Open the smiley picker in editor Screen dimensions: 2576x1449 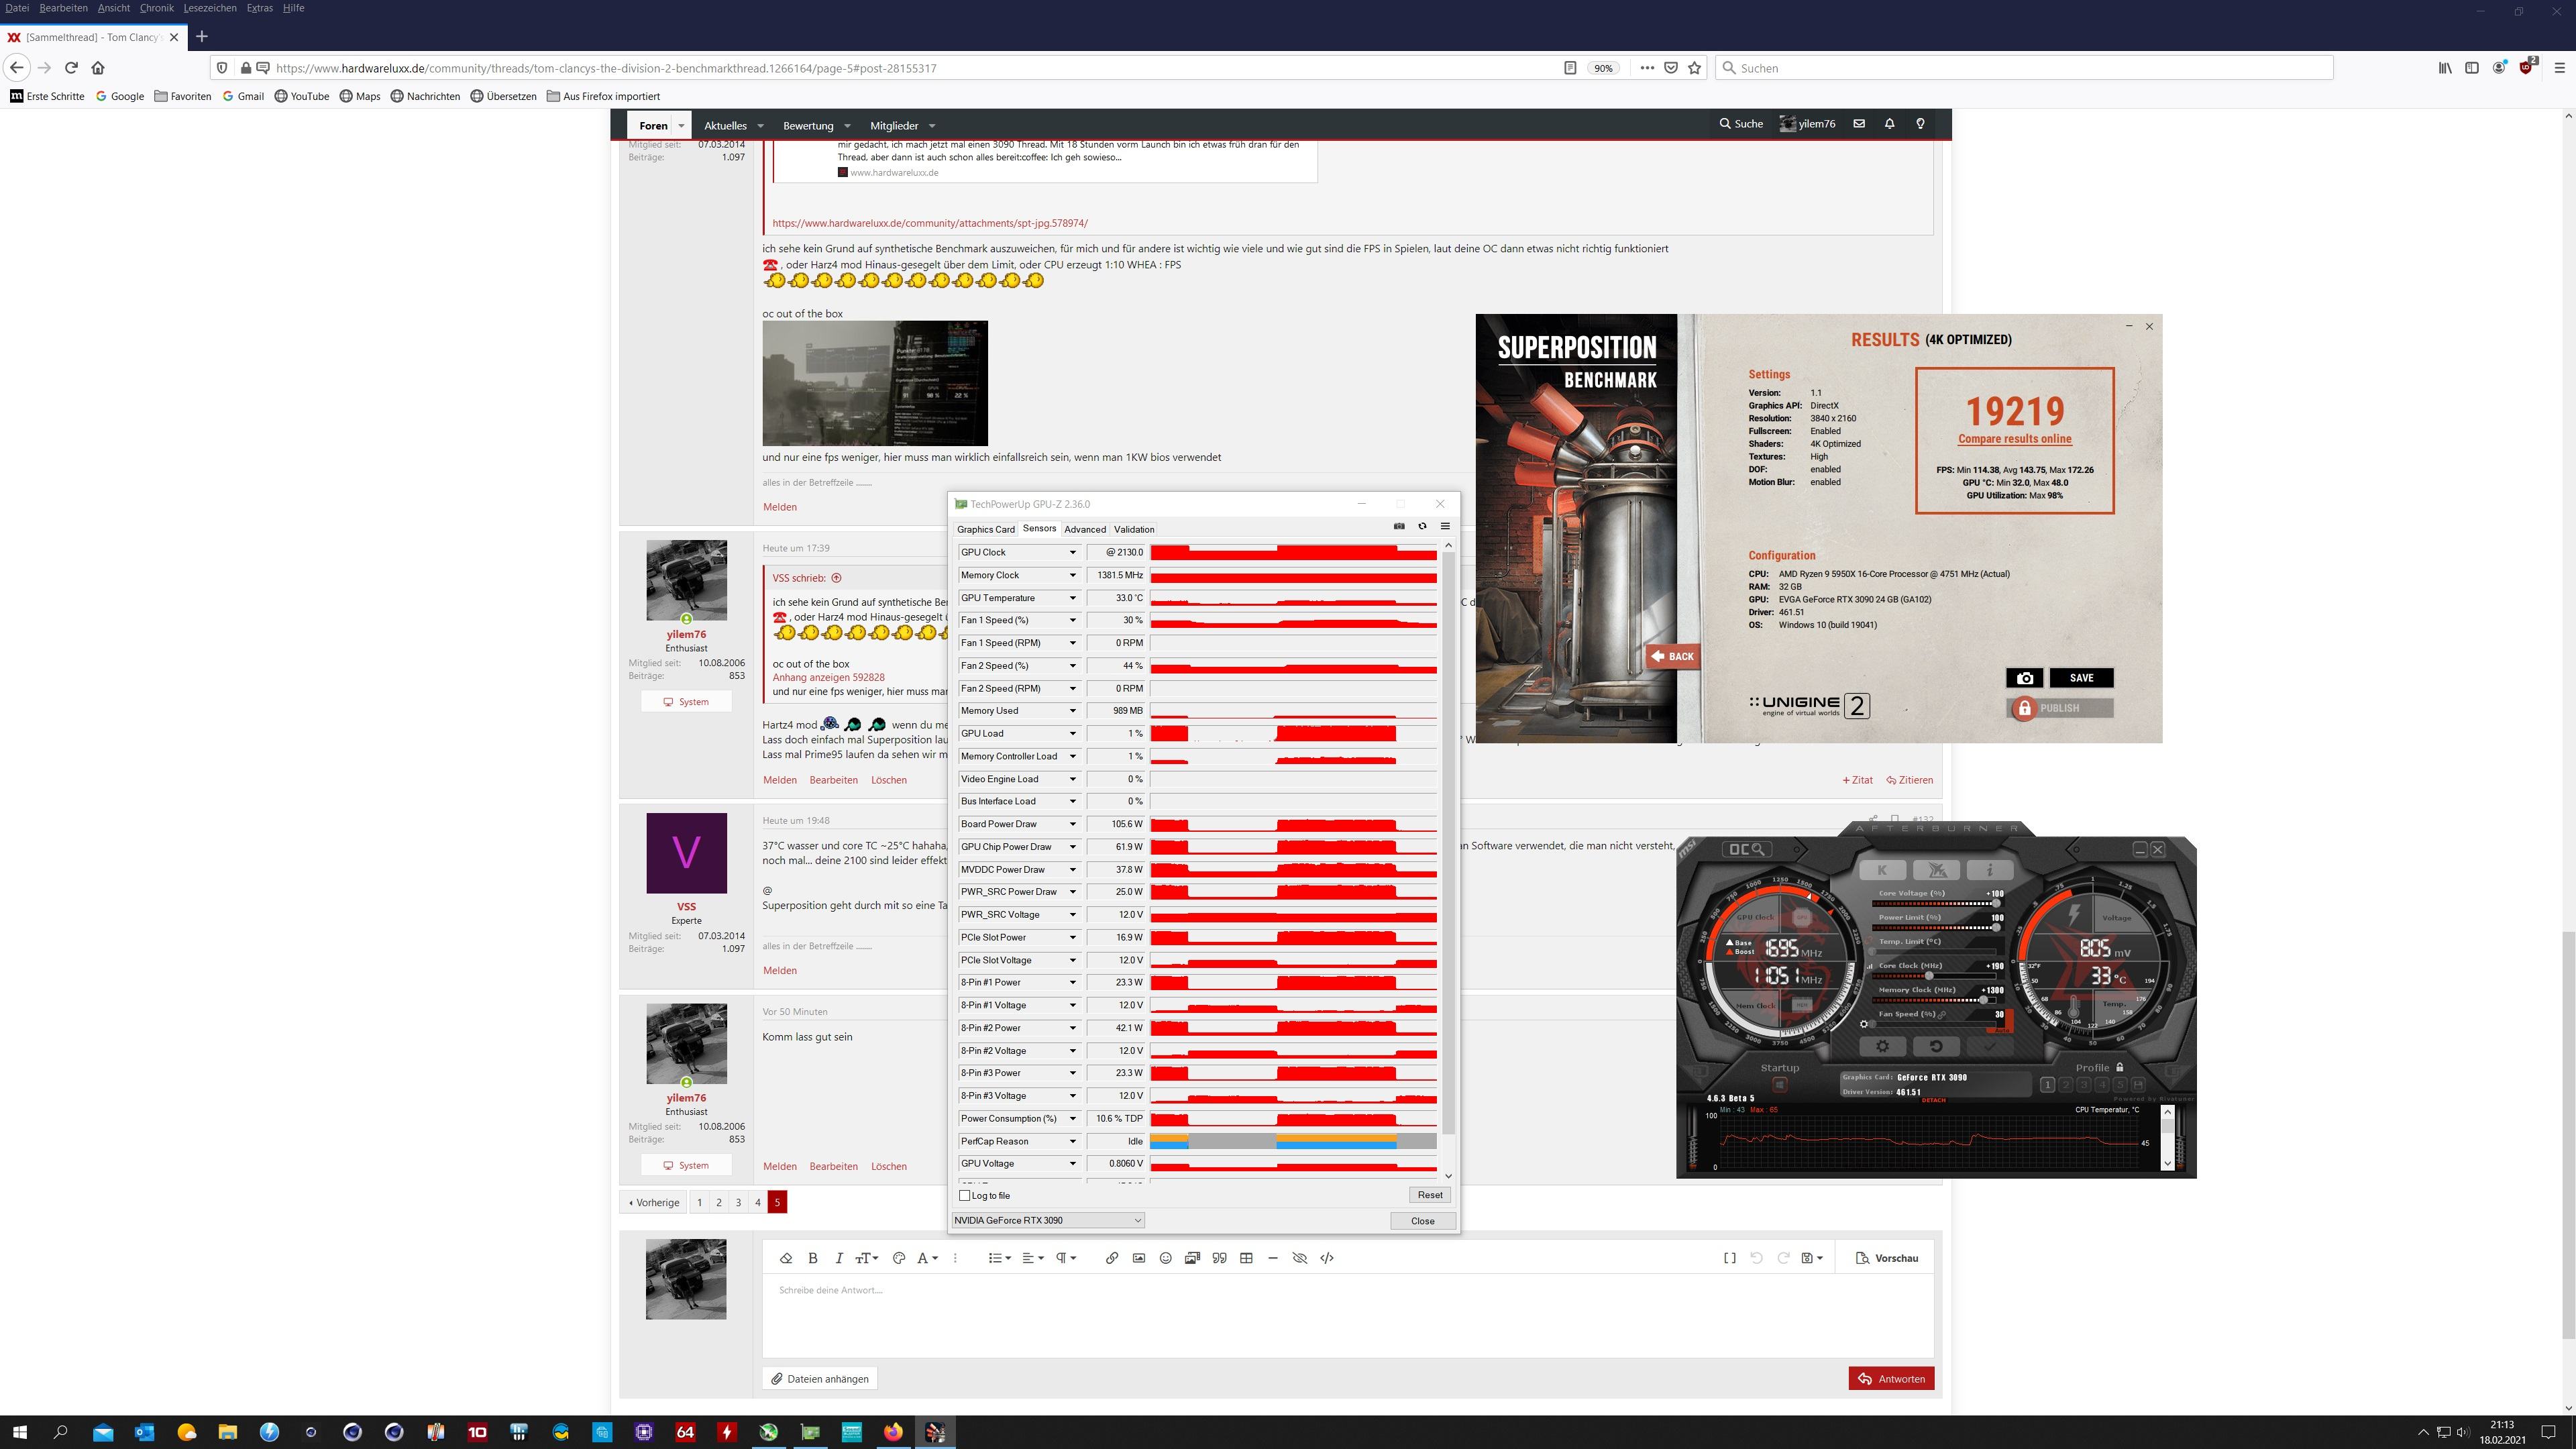(1165, 1258)
